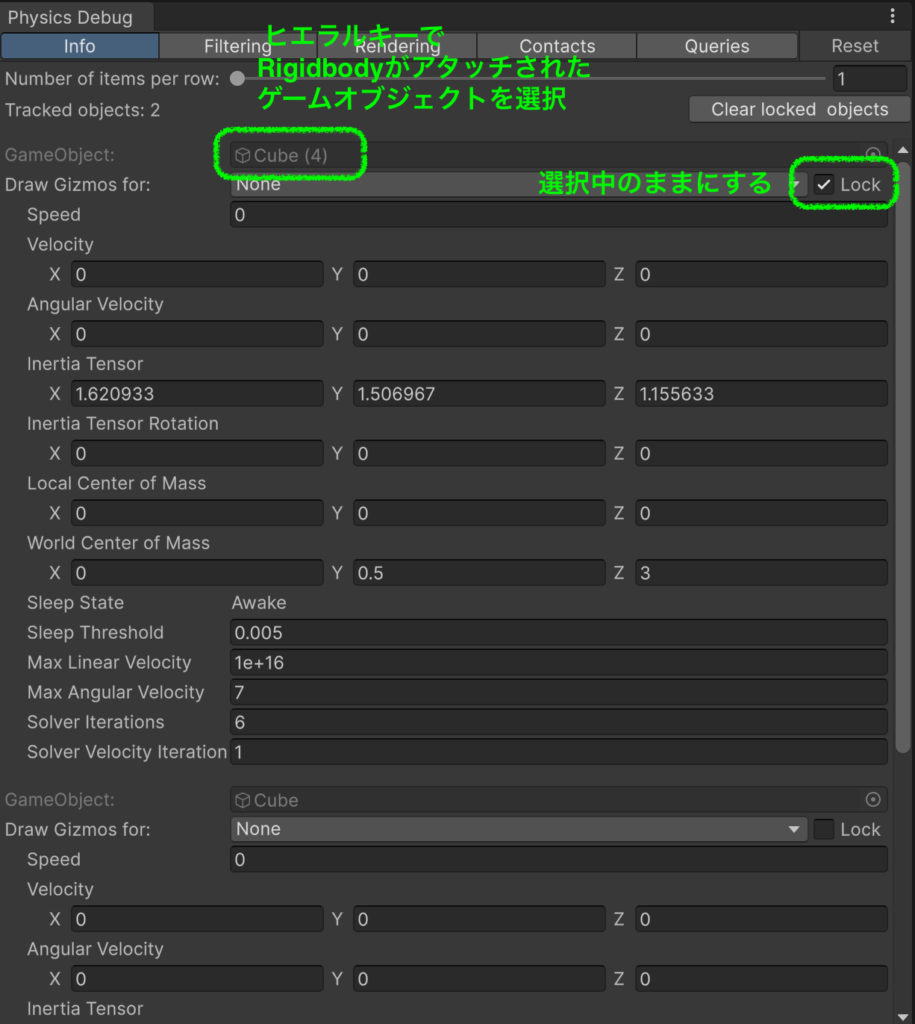Image resolution: width=915 pixels, height=1024 pixels.
Task: Enable Lock for the second Cube entry
Action: 826,829
